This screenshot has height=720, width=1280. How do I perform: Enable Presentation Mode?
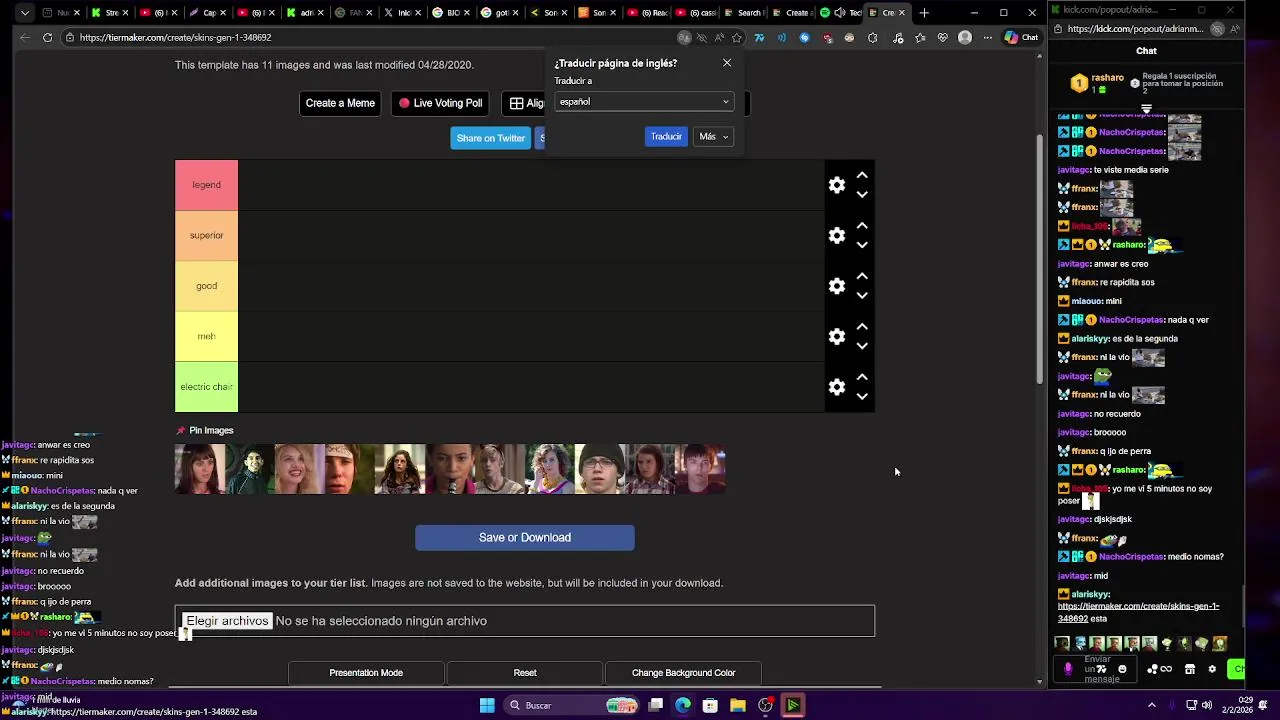(x=366, y=673)
